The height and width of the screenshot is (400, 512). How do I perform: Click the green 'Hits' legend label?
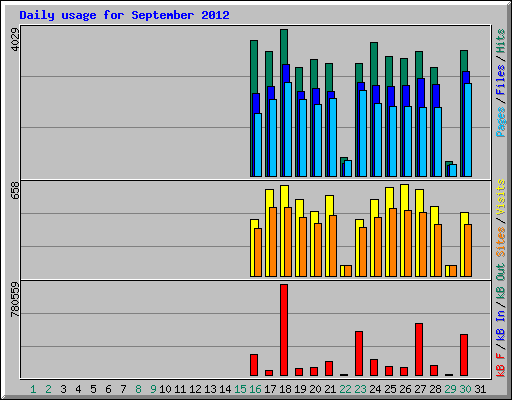click(x=500, y=41)
